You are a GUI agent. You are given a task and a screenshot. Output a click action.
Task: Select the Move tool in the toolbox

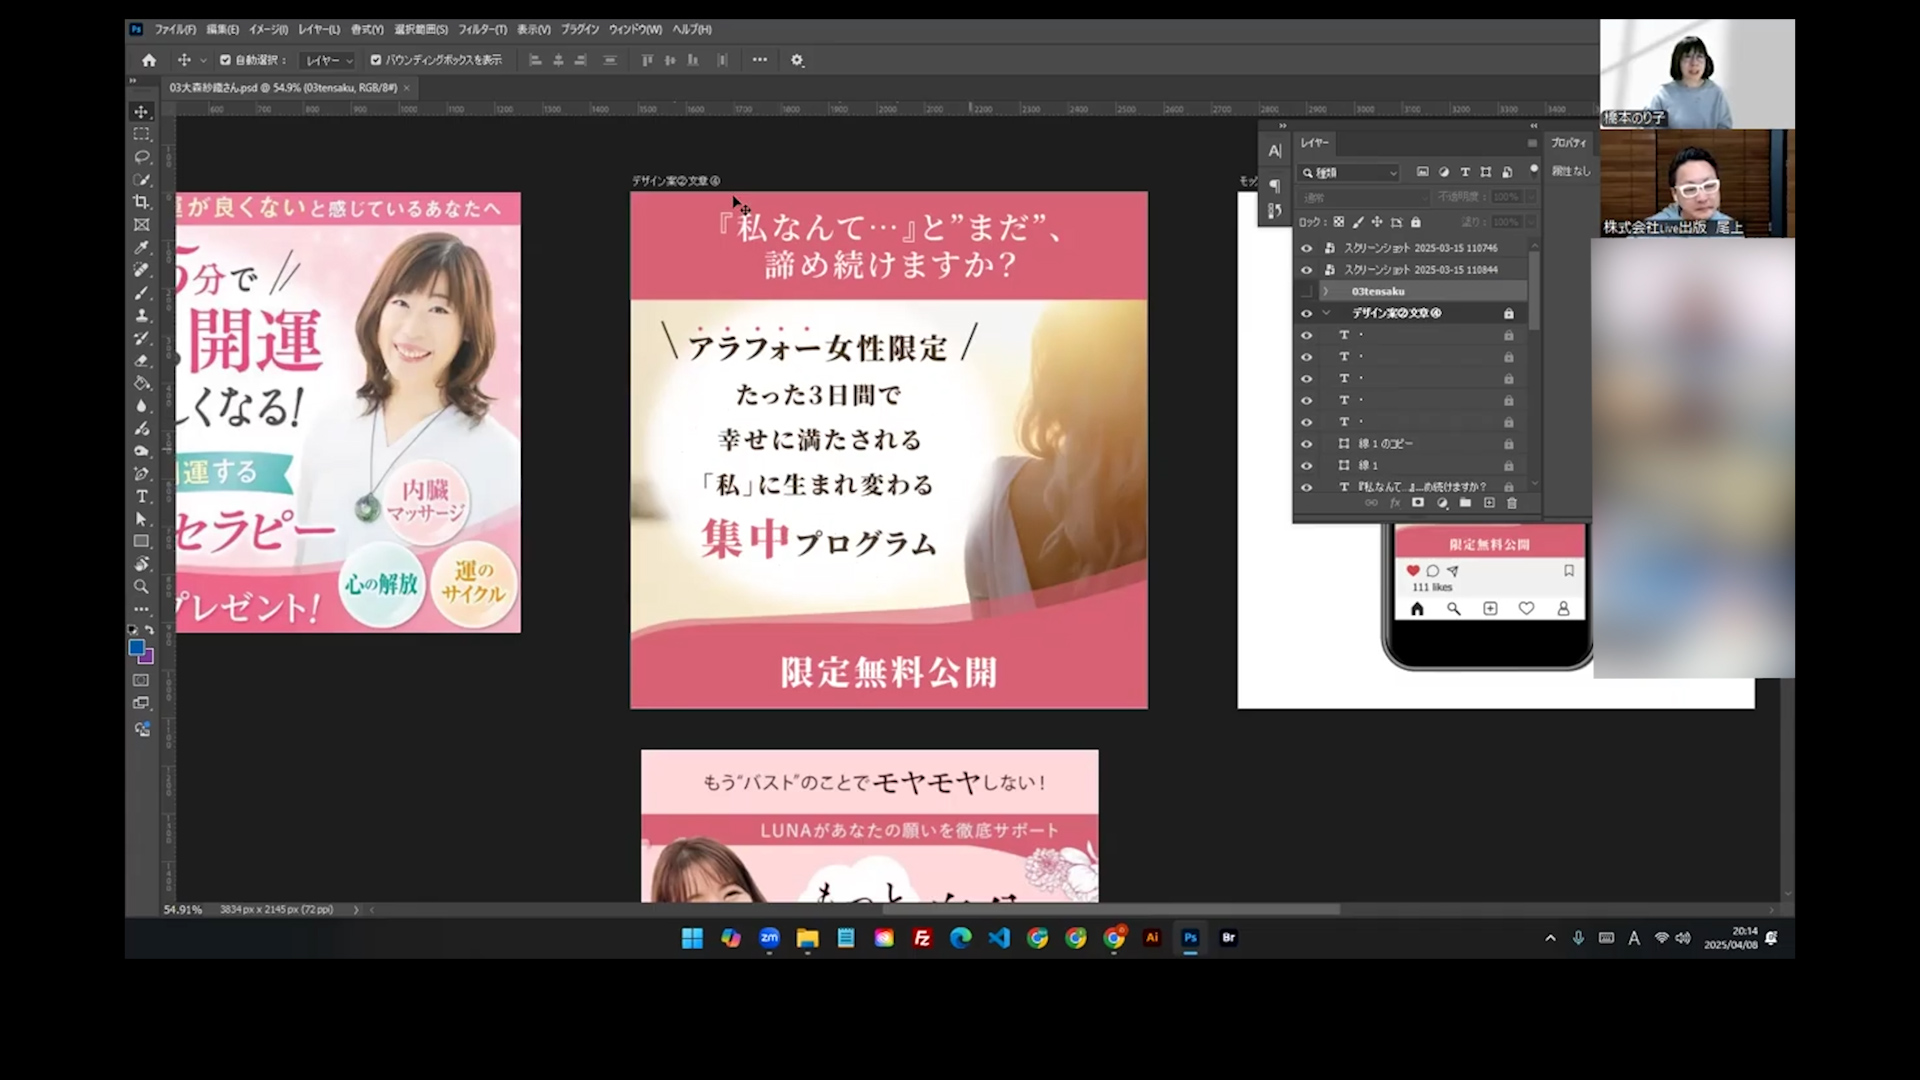pos(142,112)
